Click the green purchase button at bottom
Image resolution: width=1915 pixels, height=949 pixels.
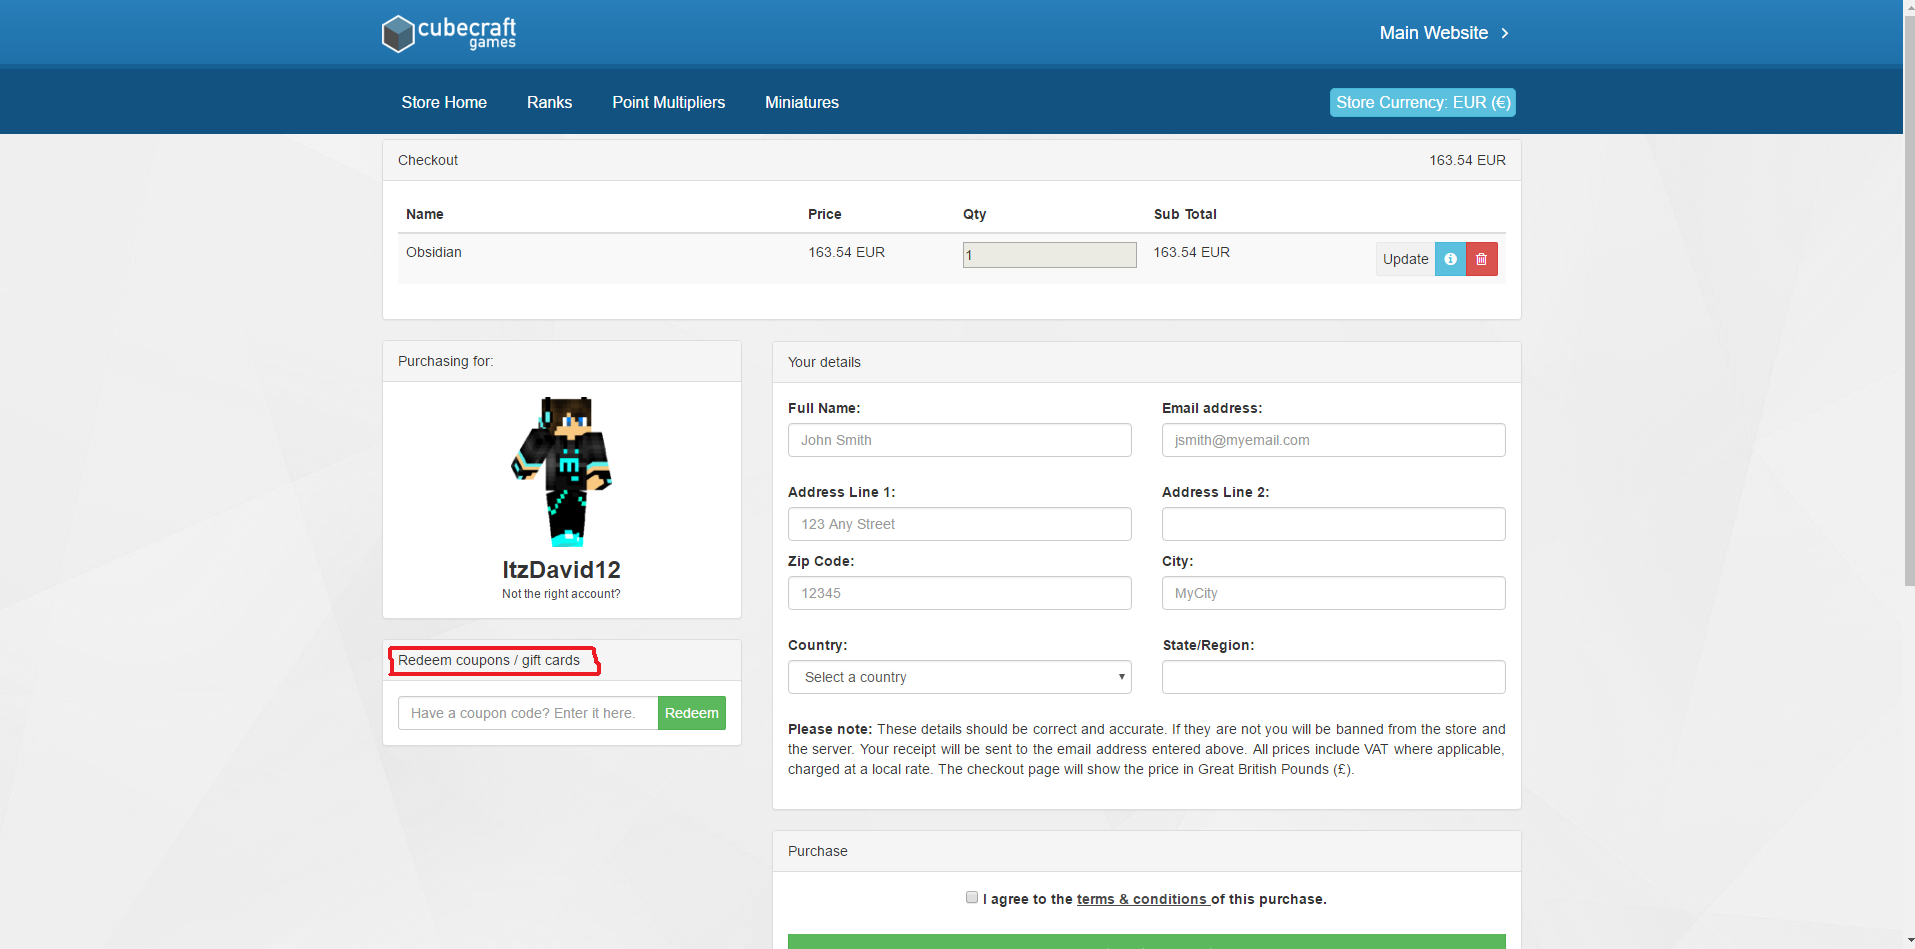(x=1147, y=942)
